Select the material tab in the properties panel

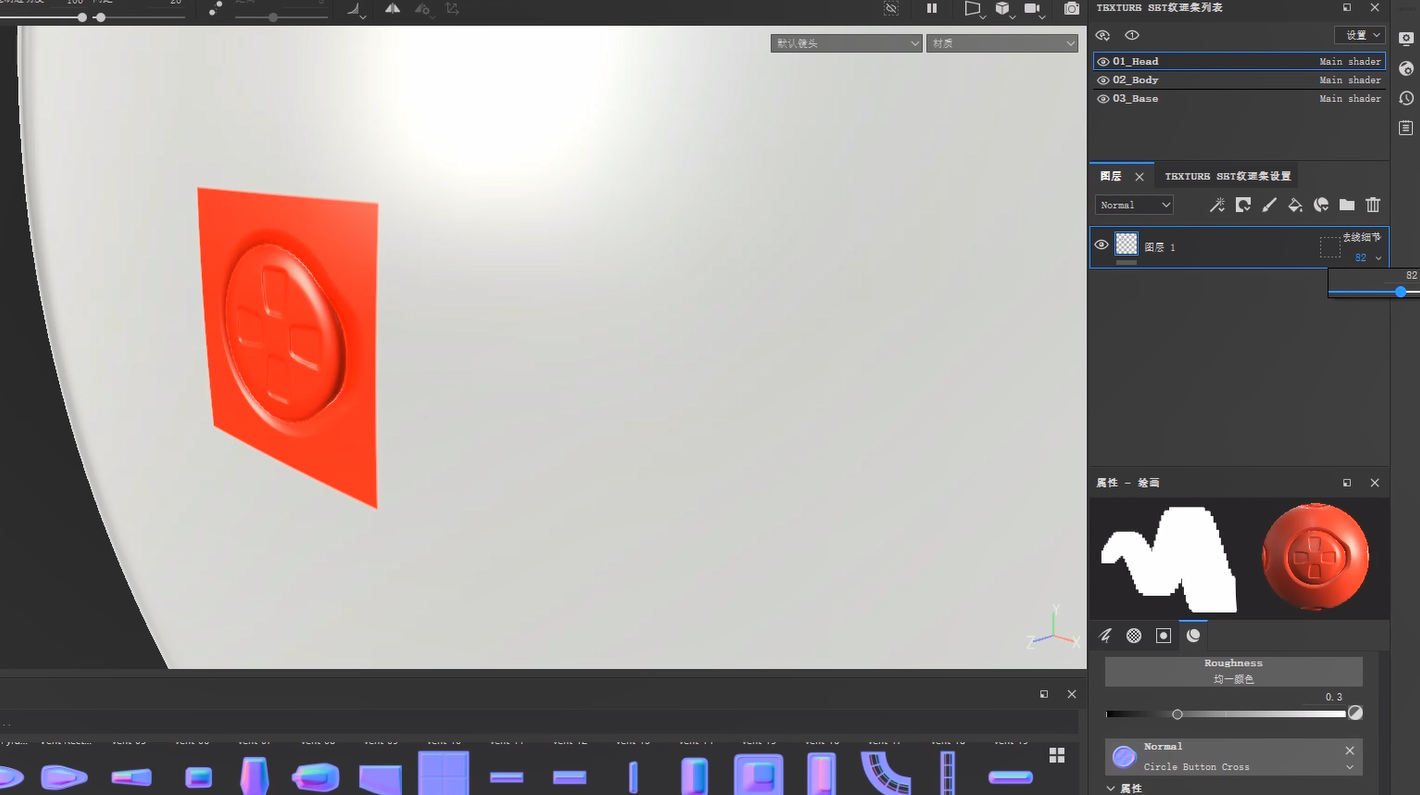click(1193, 636)
